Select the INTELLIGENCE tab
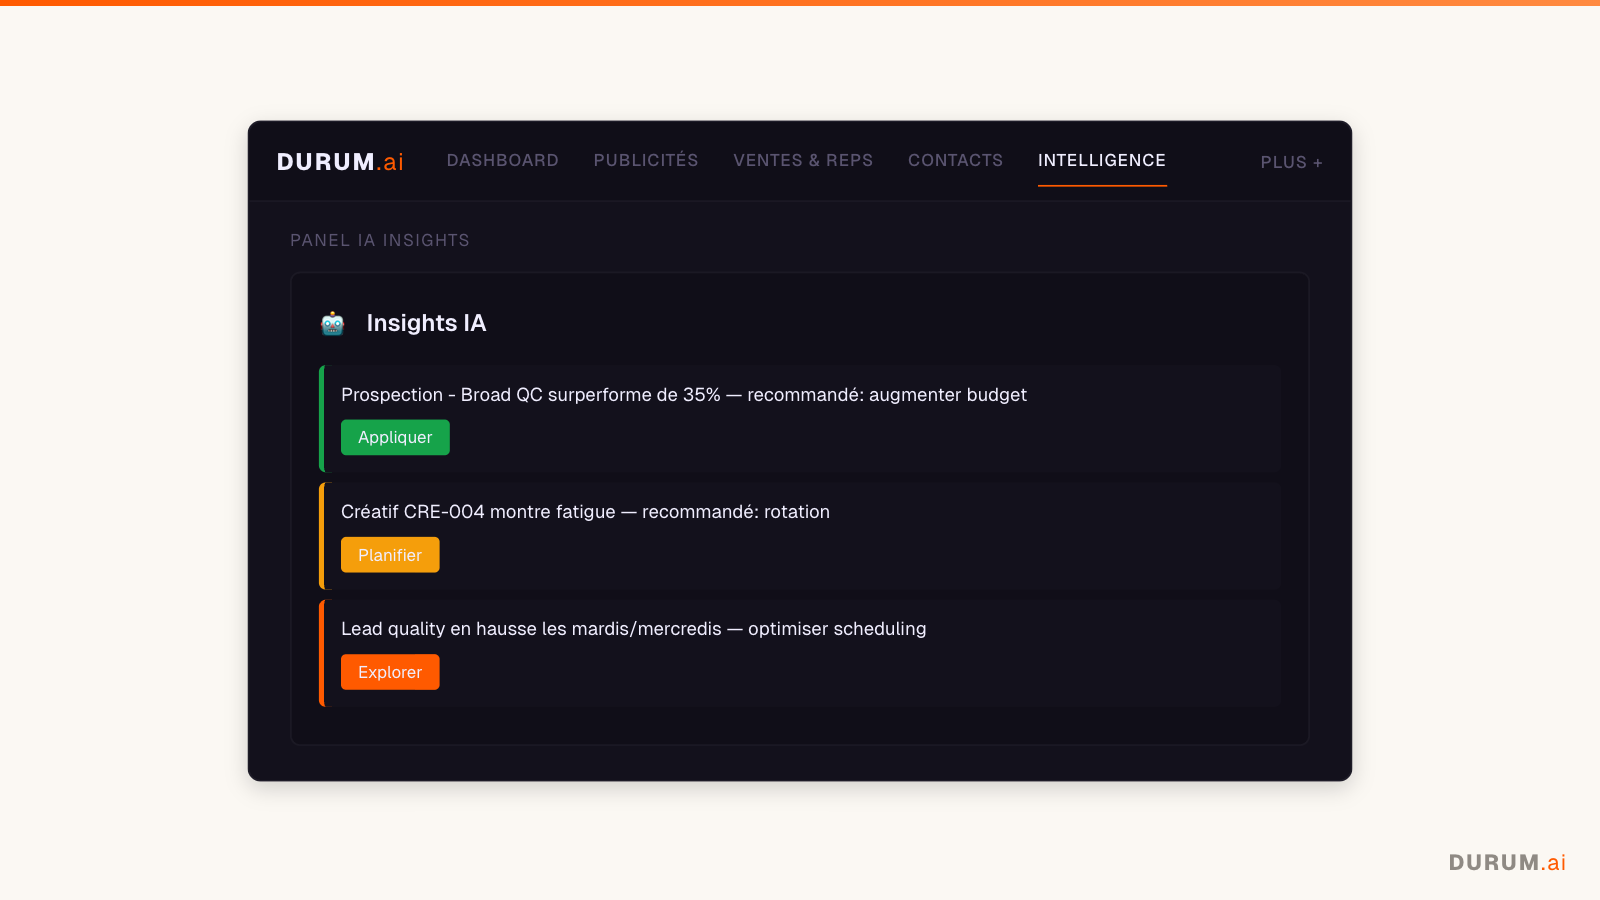 click(x=1101, y=160)
